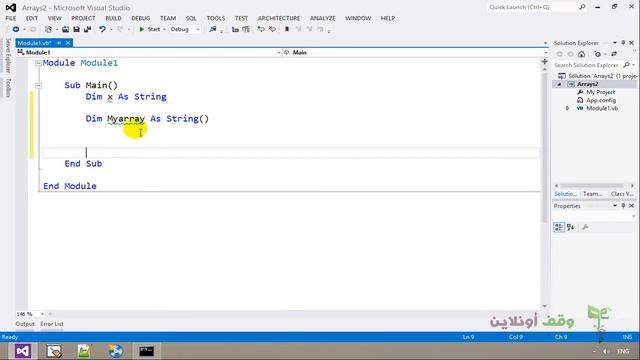Screen dimensions: 640x360
Task: Open the EDIT menu
Action: (x=32, y=18)
